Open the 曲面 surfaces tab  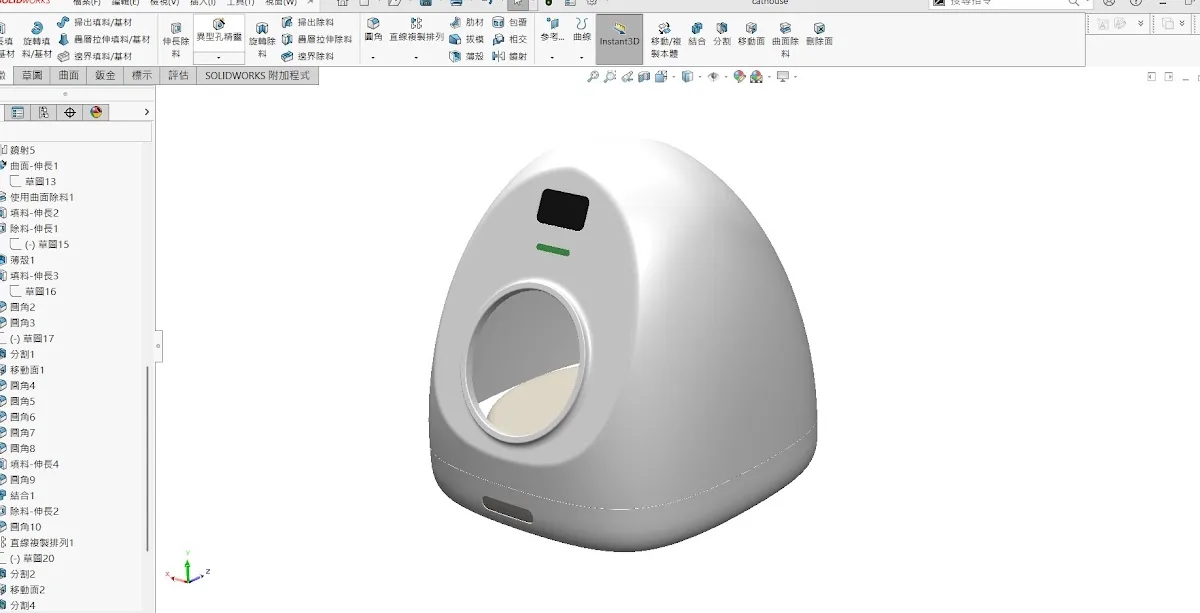coord(69,75)
